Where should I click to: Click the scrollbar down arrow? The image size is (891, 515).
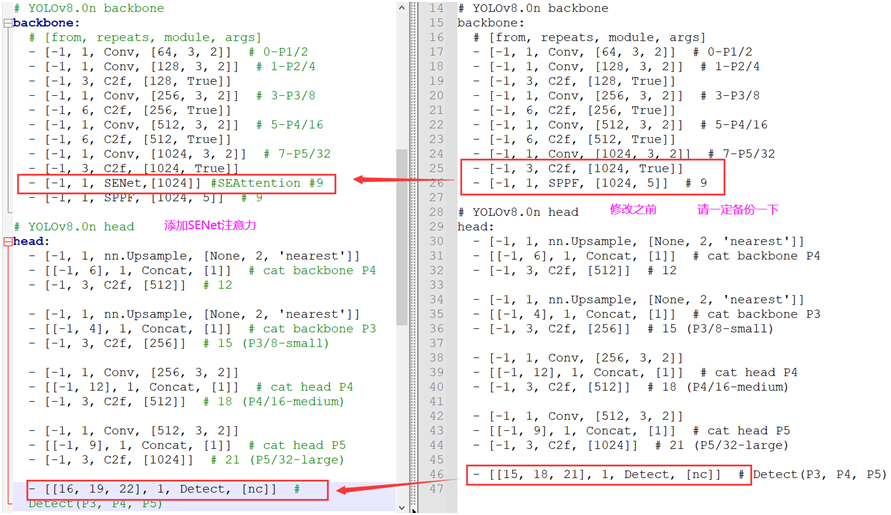[x=402, y=507]
